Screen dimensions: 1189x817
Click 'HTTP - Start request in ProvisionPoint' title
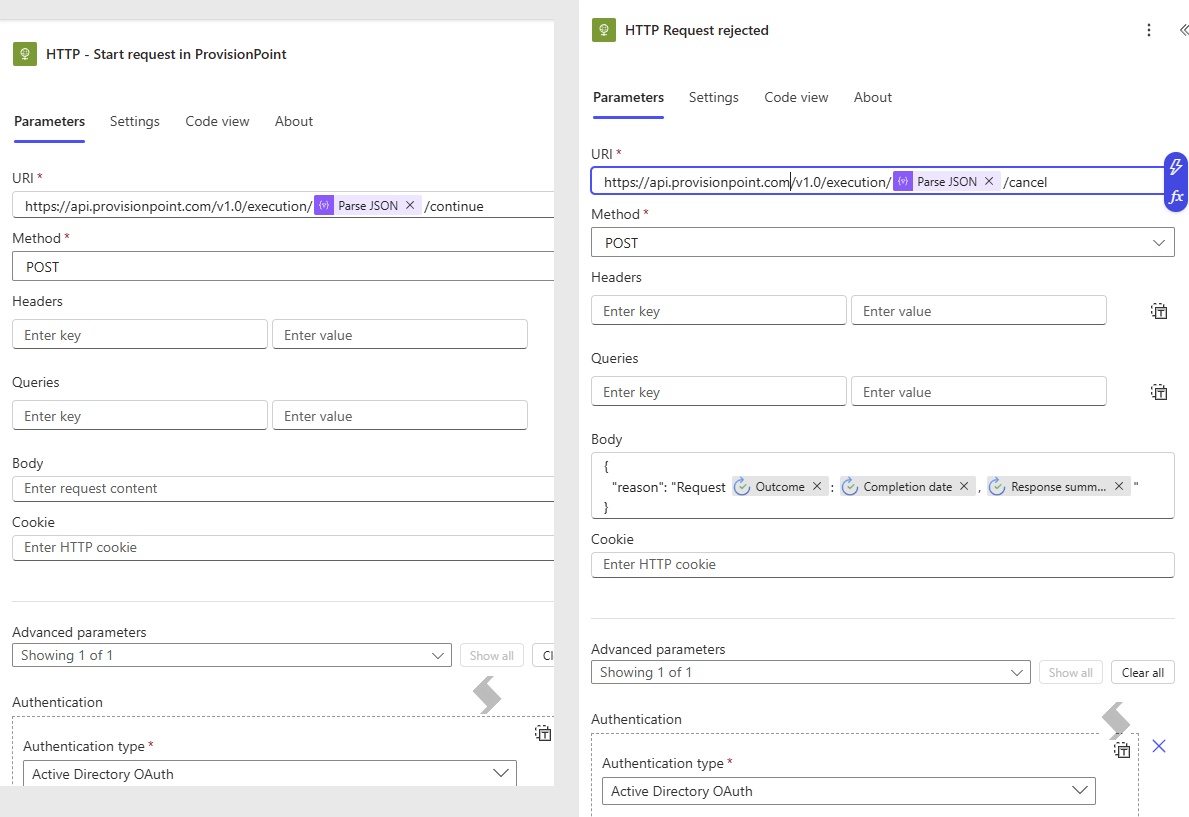point(166,54)
